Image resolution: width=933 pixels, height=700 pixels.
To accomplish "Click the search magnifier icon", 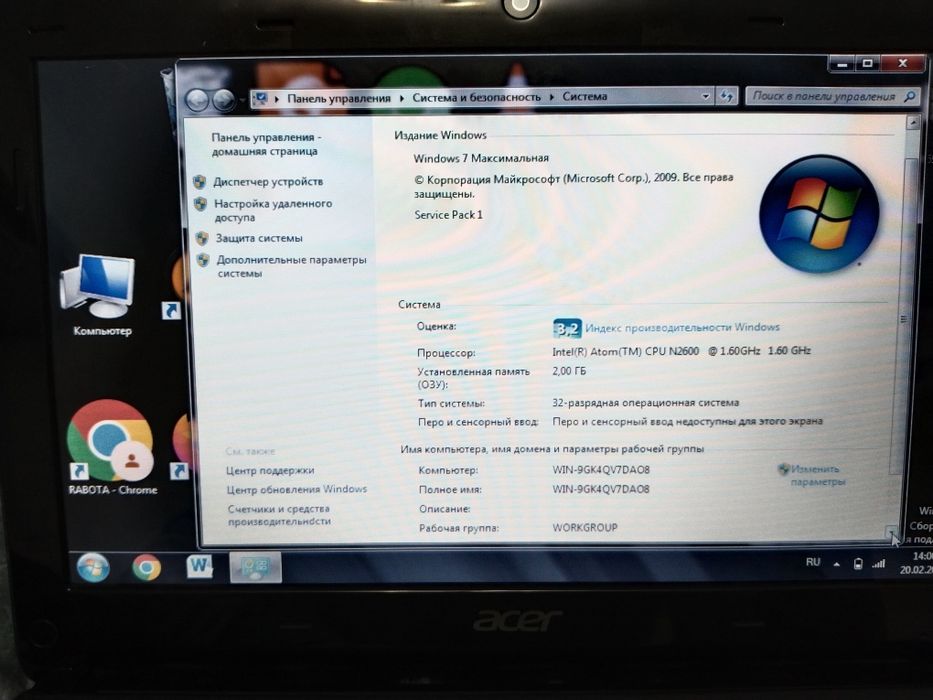I will coord(910,96).
